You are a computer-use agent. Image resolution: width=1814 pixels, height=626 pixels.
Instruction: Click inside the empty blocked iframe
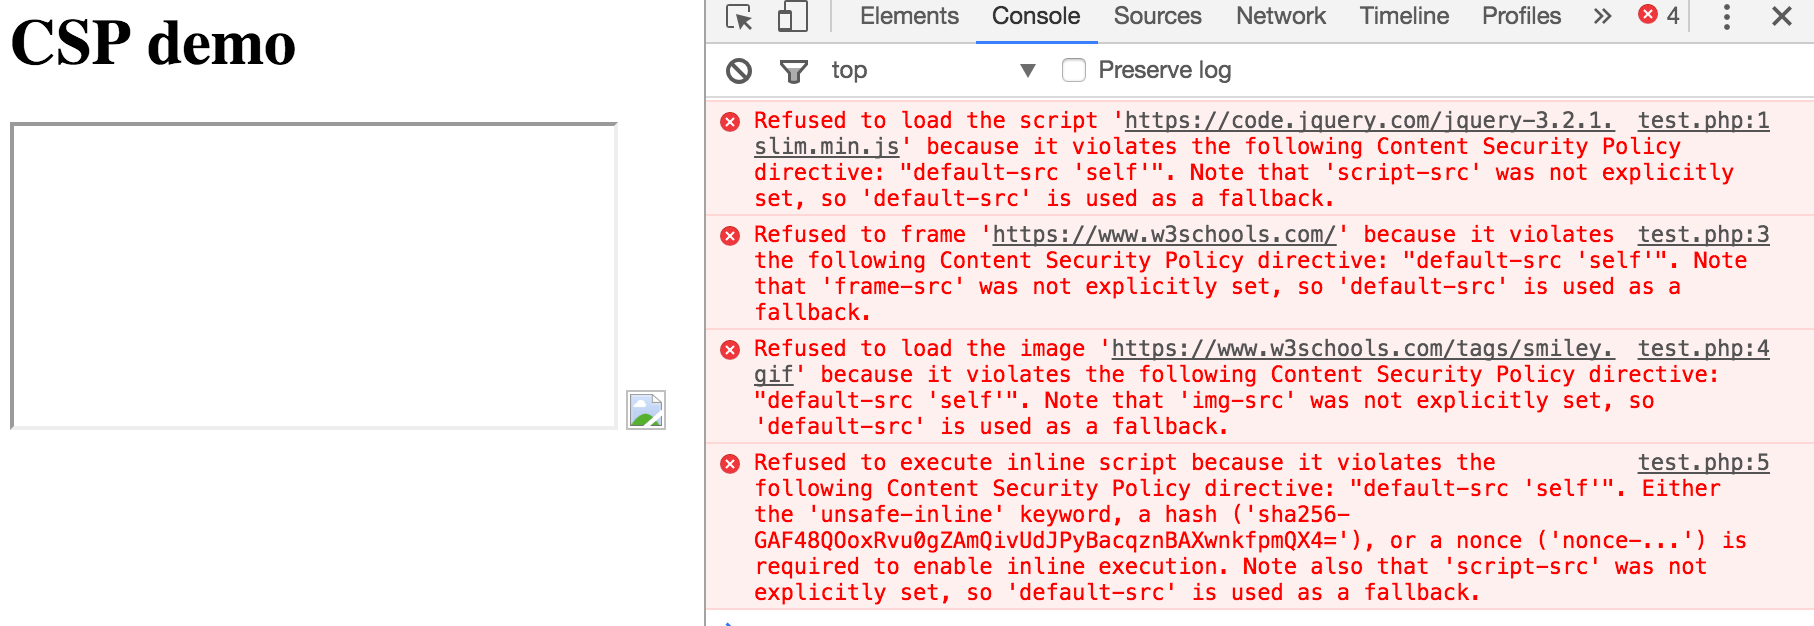coord(314,276)
